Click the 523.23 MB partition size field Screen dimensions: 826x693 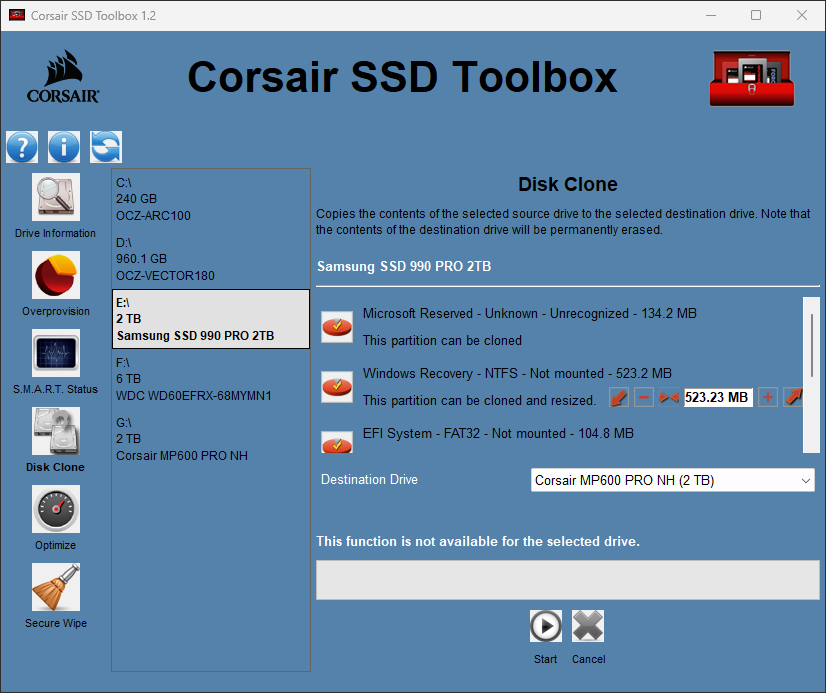717,398
